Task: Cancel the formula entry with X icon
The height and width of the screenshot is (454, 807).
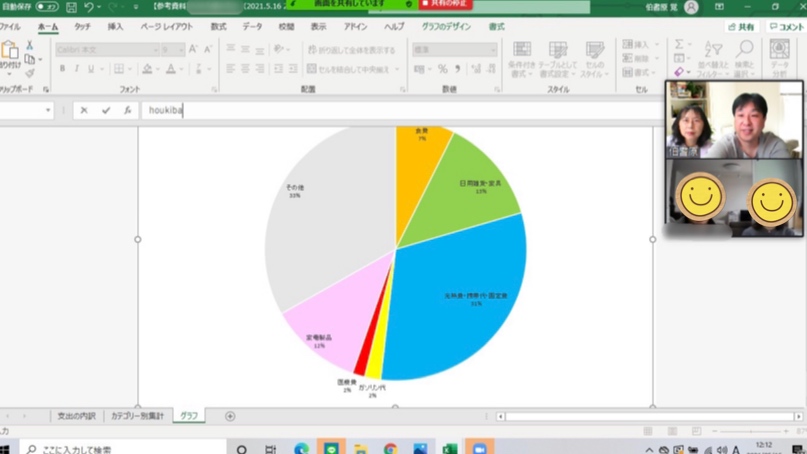Action: pyautogui.click(x=84, y=111)
